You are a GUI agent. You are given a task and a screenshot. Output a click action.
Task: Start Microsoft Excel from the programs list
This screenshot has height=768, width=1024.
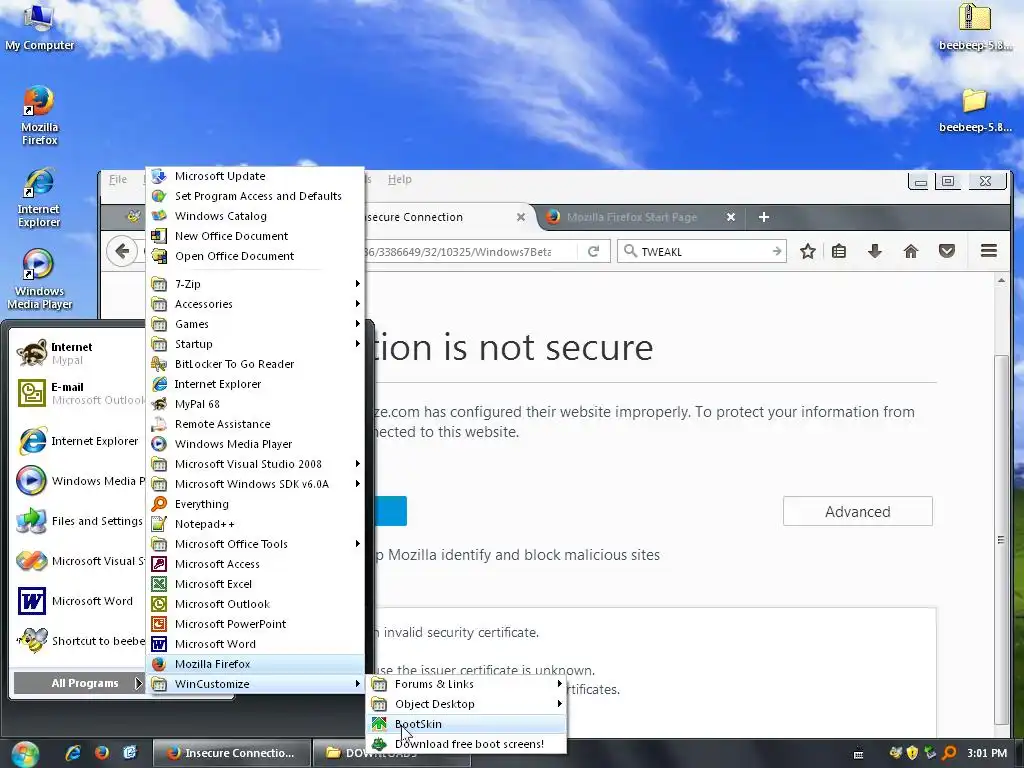point(255,584)
